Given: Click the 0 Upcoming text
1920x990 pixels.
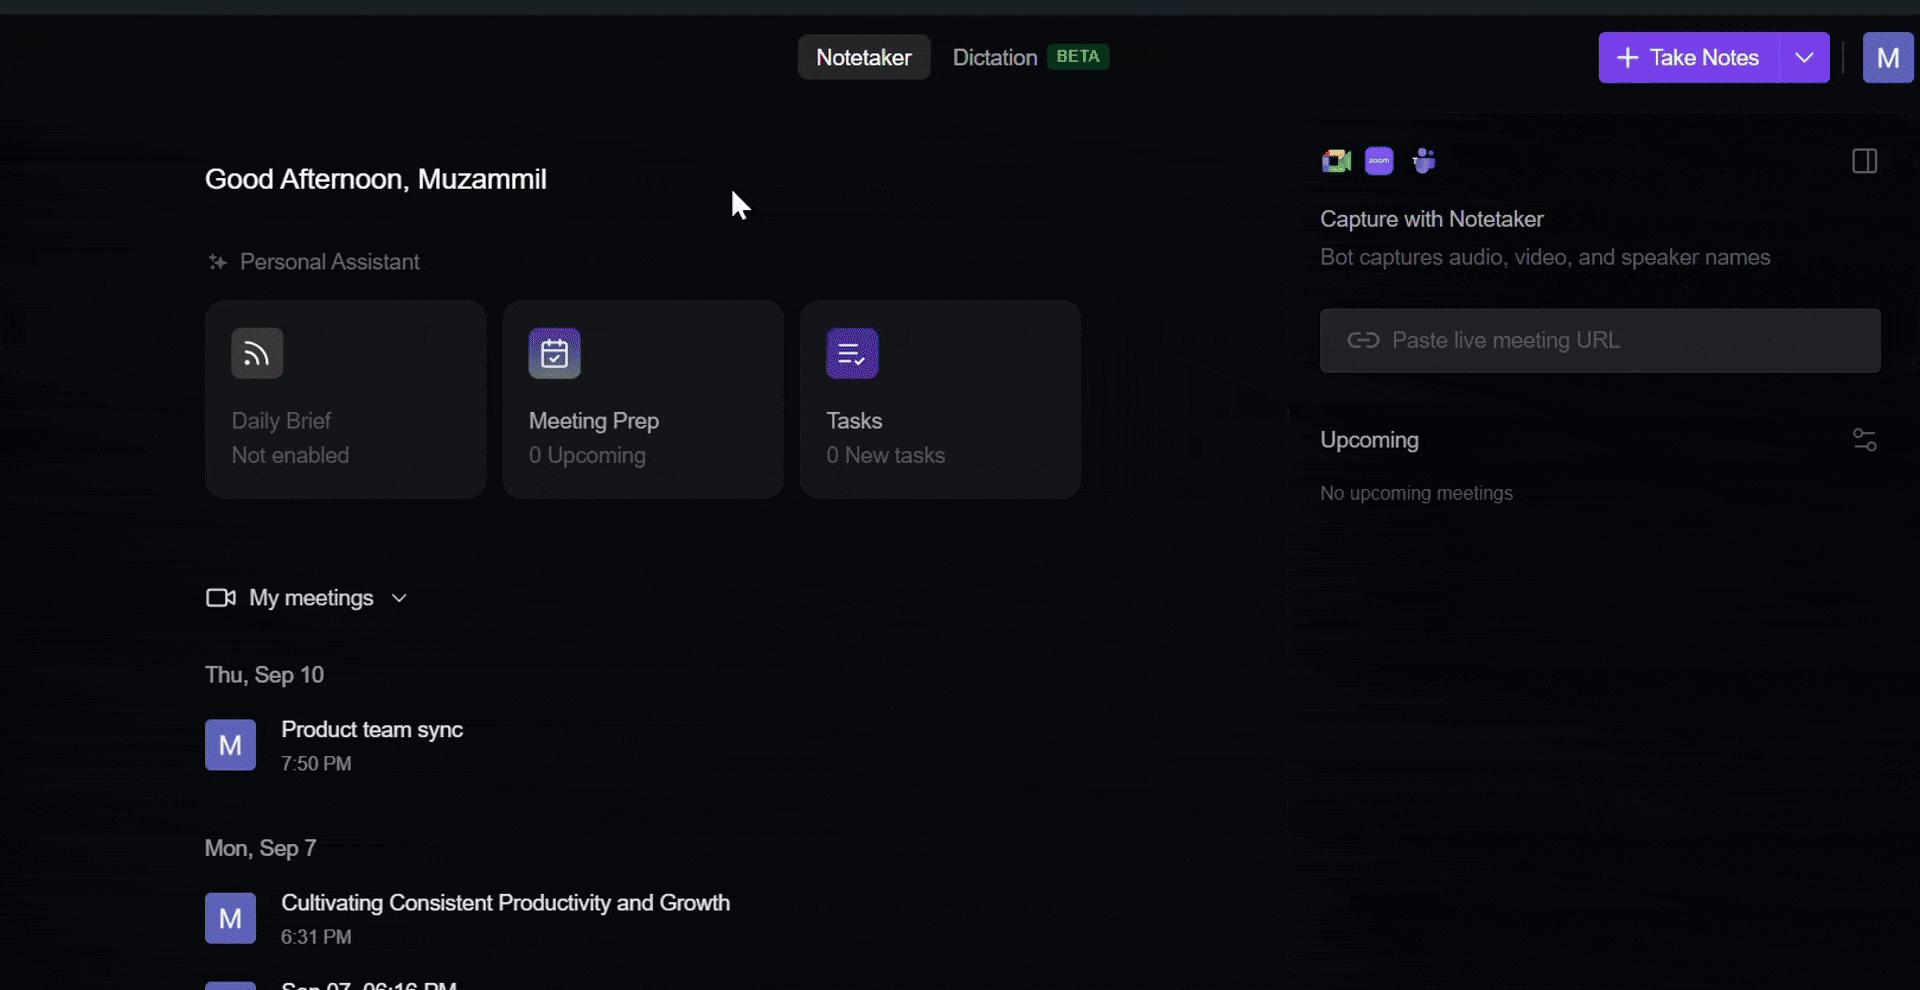Looking at the screenshot, I should tap(587, 455).
